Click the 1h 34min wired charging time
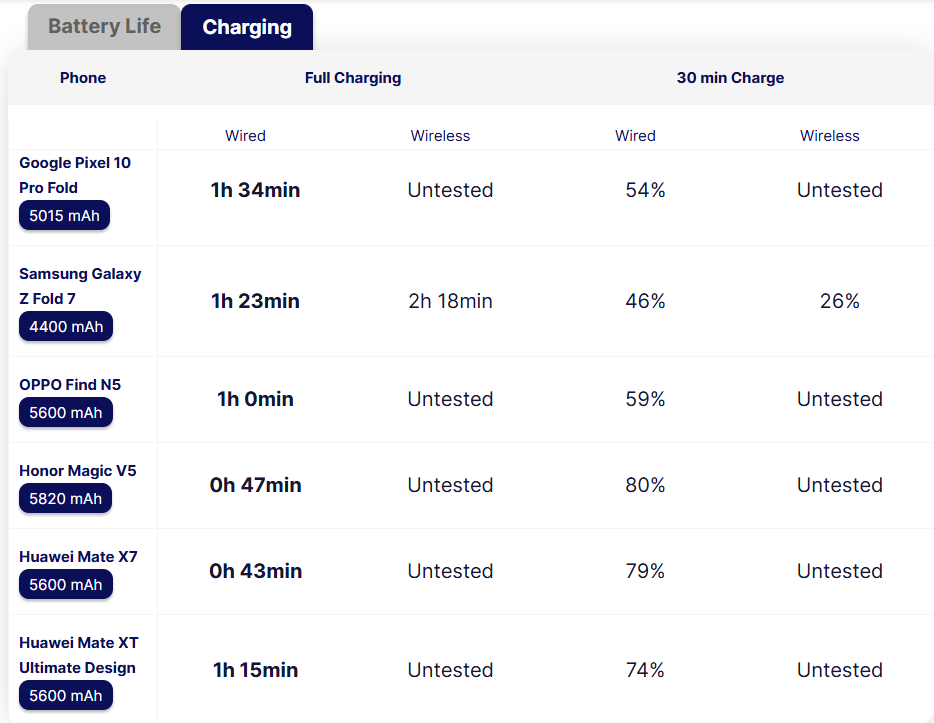The height and width of the screenshot is (723, 934). 255,190
